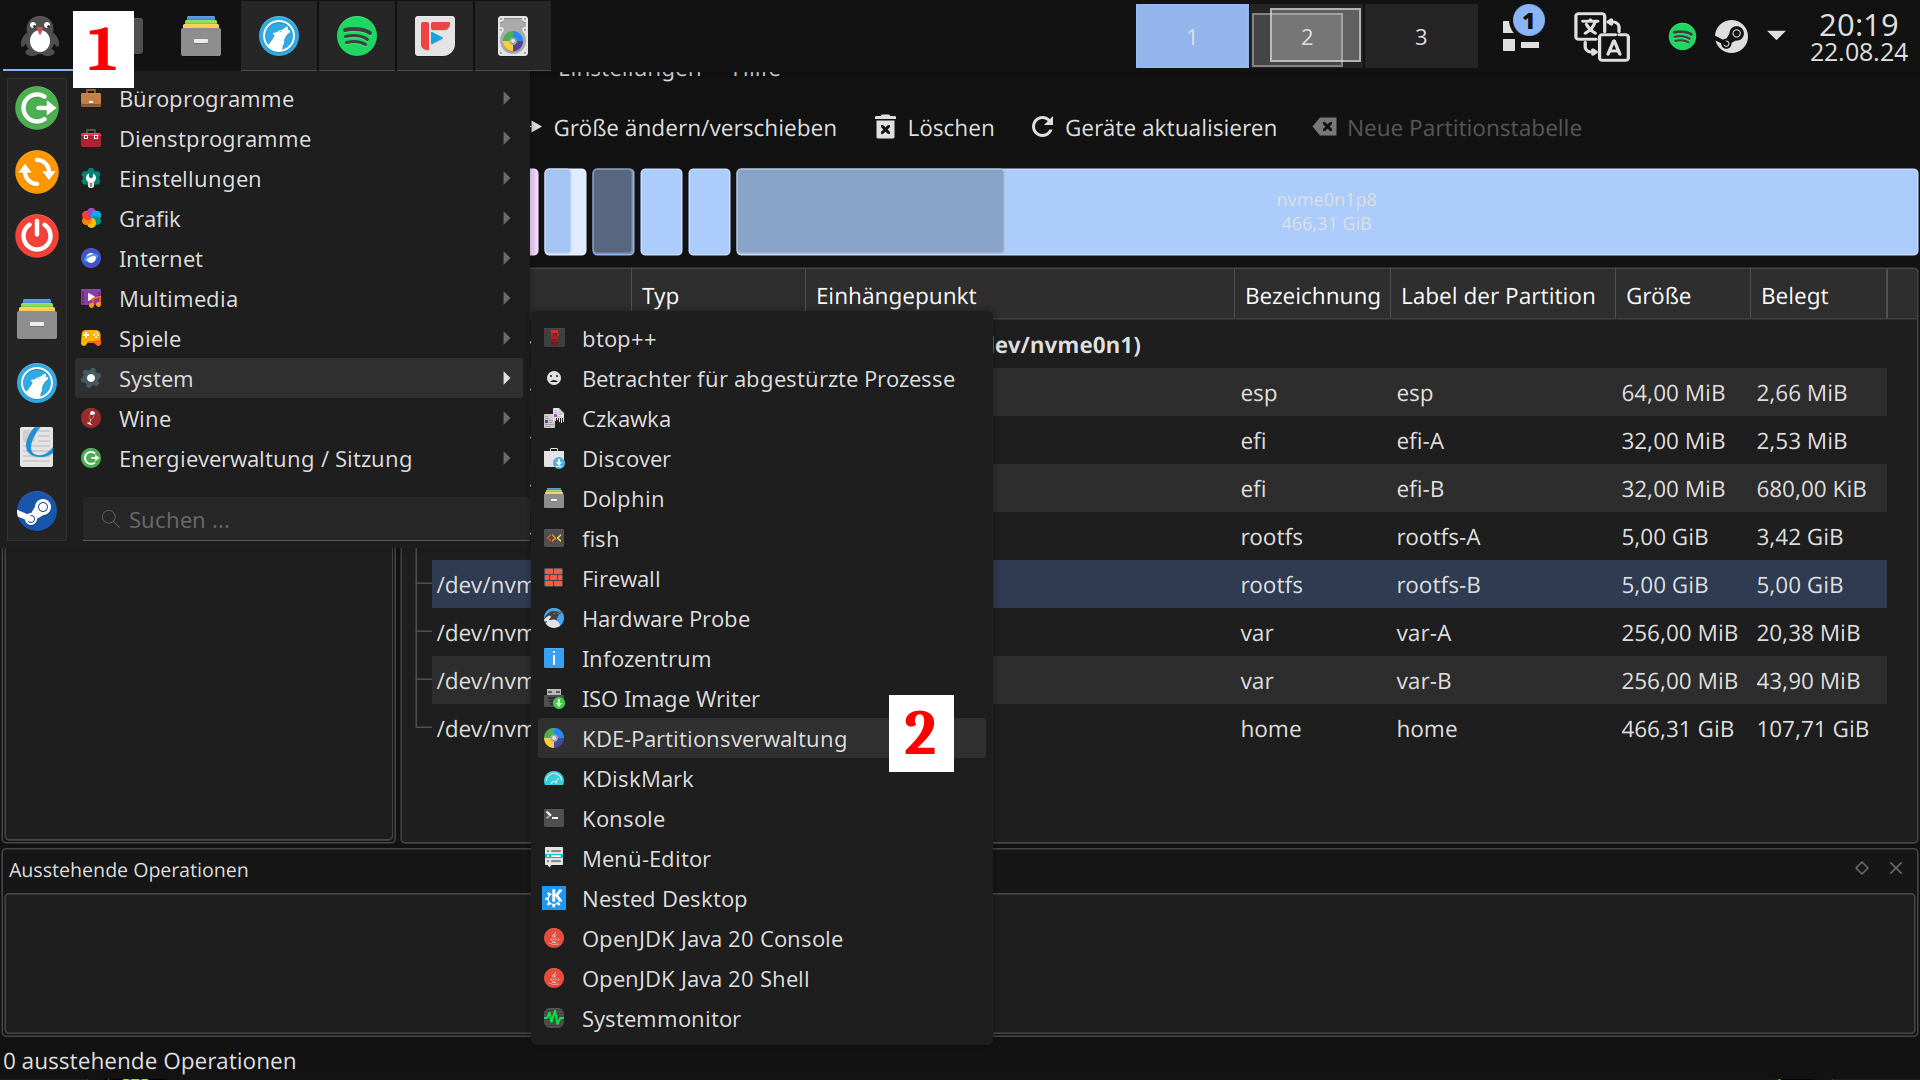The image size is (1920, 1080).
Task: Open the Steam icon in favorites sidebar
Action: tap(37, 511)
